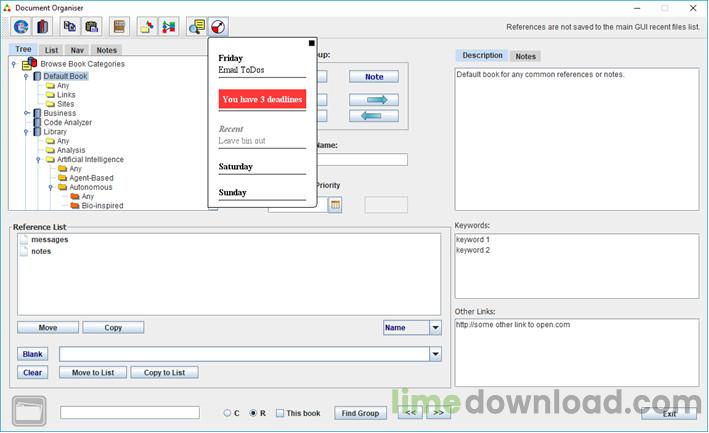Select the messages item in Reference List
This screenshot has width=709, height=433.
[49, 240]
